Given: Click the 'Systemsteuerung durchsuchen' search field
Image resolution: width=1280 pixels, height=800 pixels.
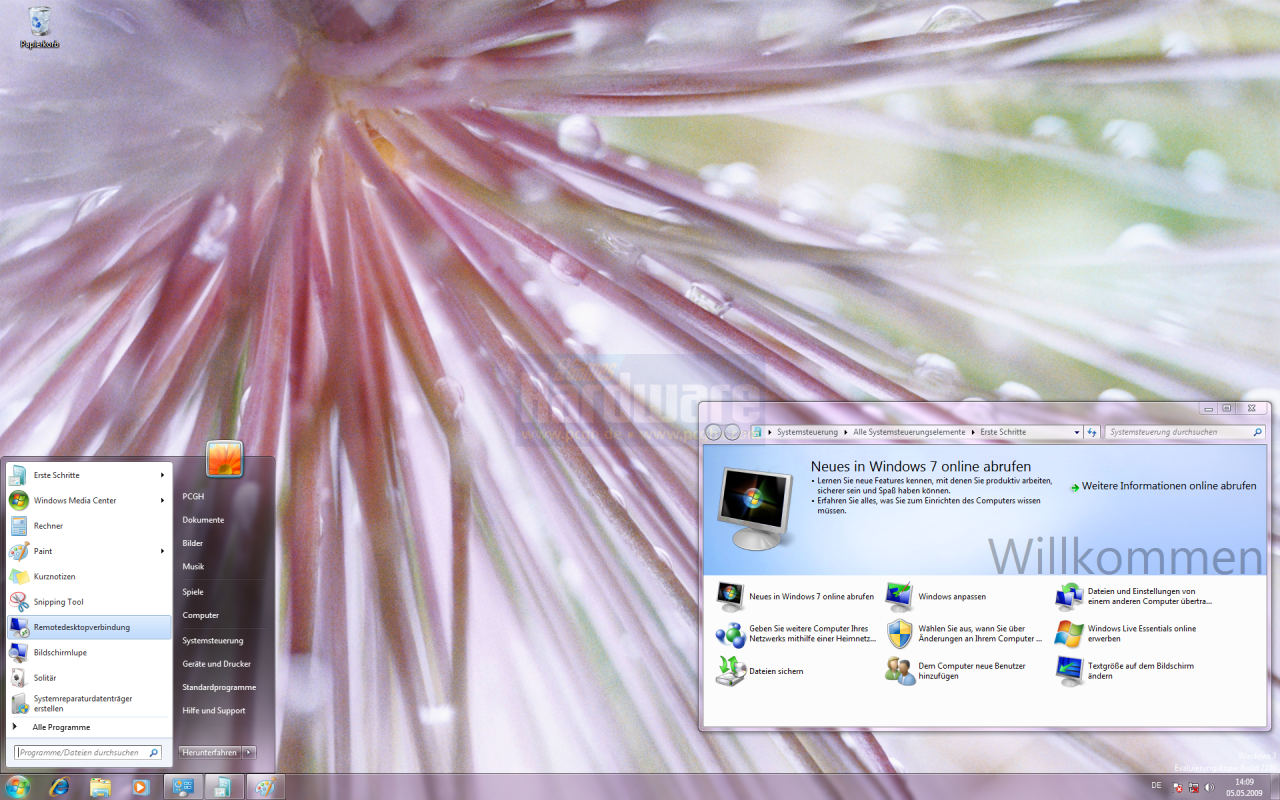Looking at the screenshot, I should (1185, 432).
